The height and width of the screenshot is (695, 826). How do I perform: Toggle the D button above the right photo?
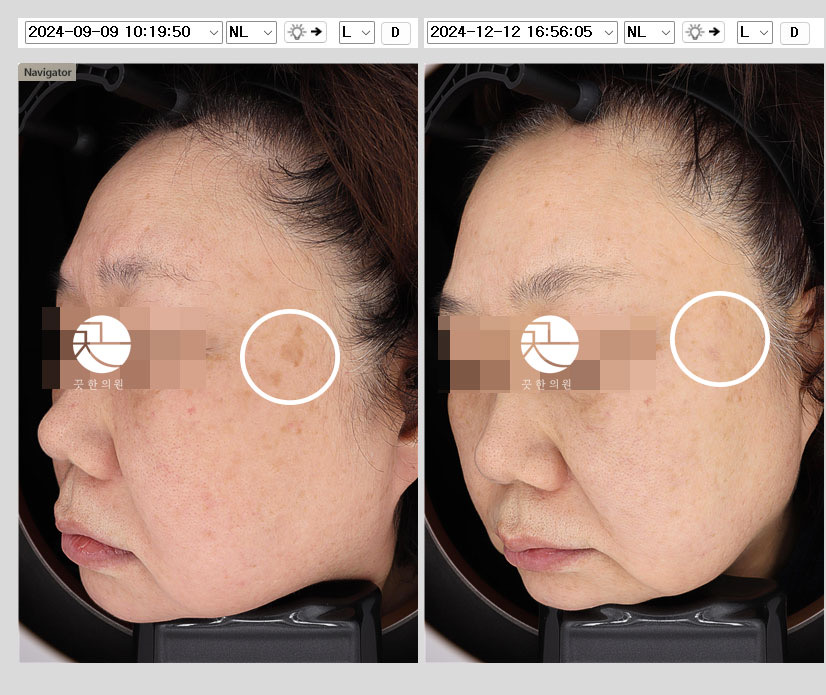[x=794, y=32]
